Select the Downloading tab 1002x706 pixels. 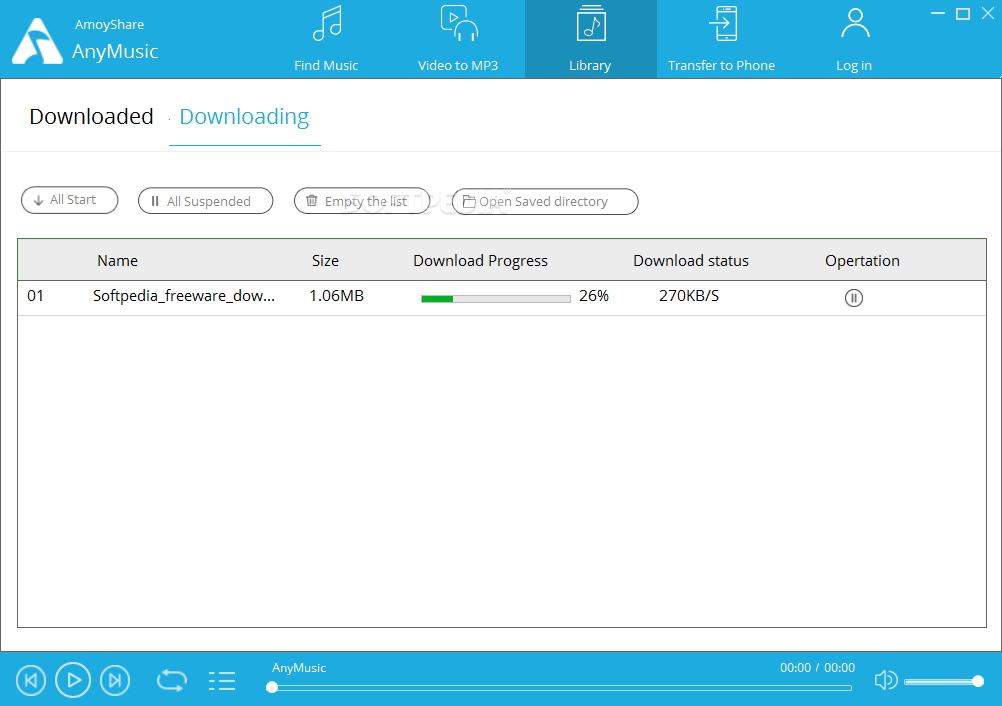click(x=244, y=117)
